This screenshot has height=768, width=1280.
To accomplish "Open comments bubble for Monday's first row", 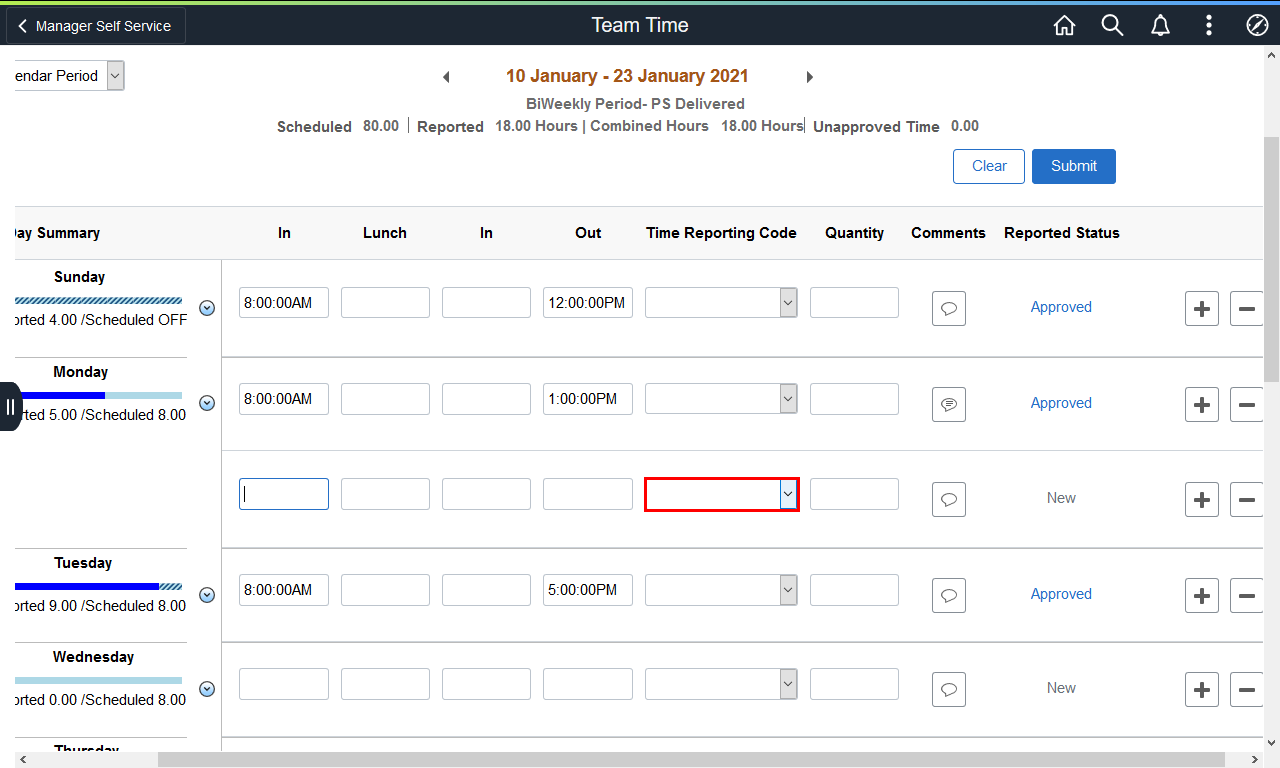I will pos(948,404).
